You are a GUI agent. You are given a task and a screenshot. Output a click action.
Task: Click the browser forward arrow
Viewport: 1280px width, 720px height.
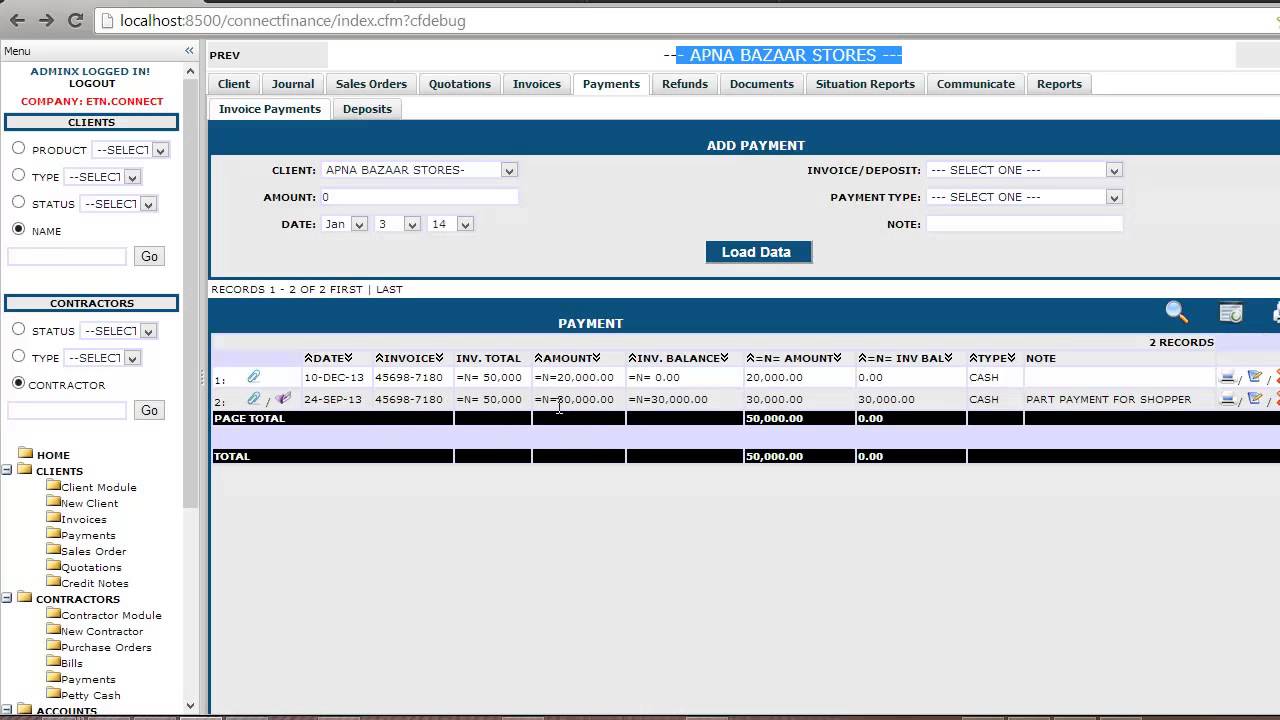click(46, 20)
